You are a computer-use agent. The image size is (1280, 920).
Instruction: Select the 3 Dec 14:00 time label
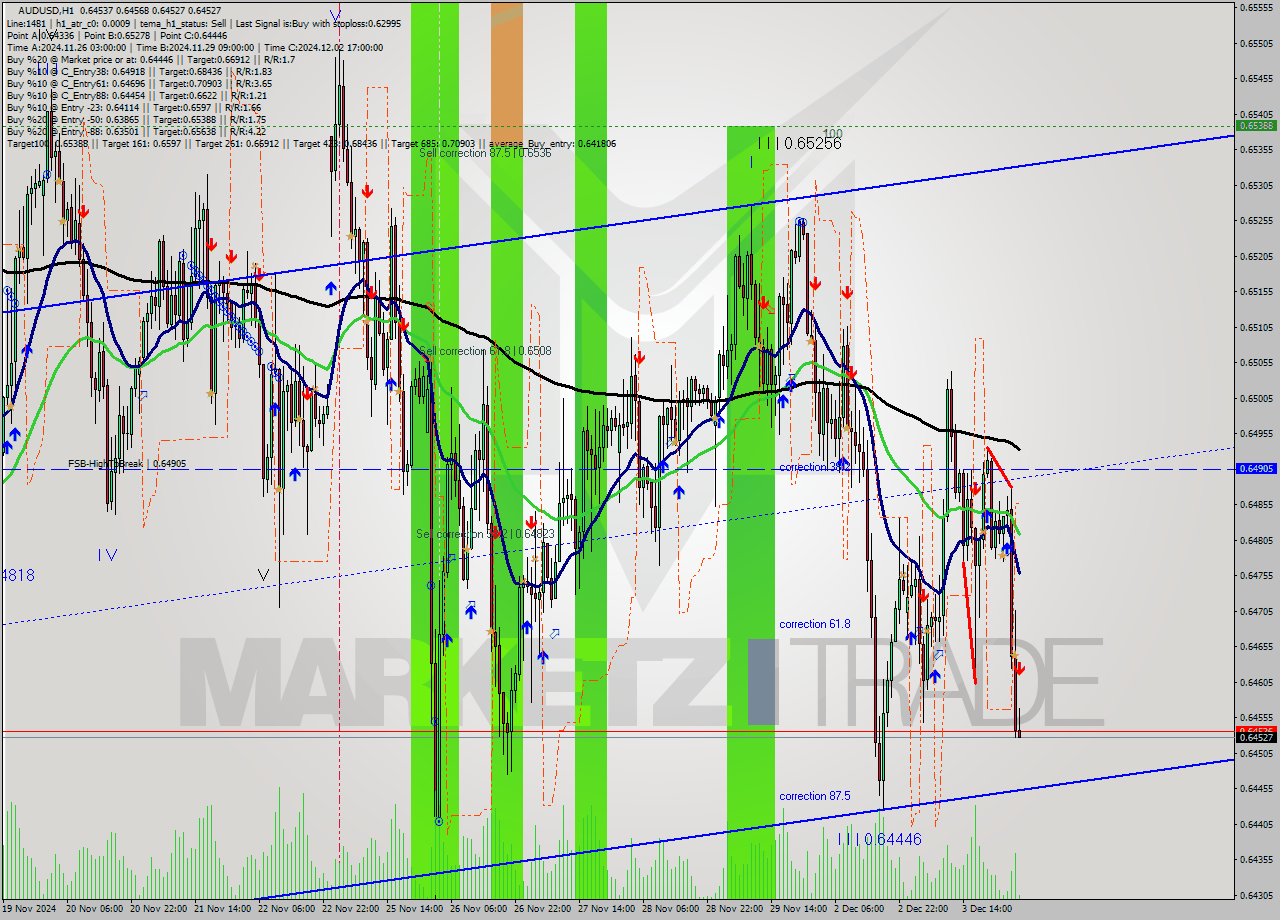989,909
